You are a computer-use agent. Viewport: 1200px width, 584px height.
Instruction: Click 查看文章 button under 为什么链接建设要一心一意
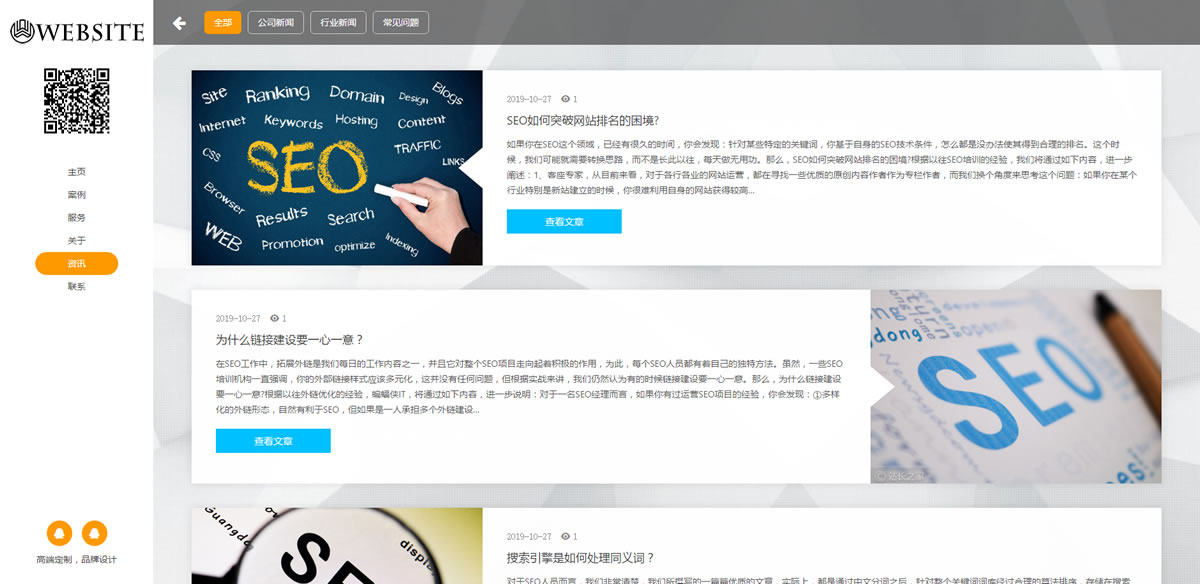point(273,441)
